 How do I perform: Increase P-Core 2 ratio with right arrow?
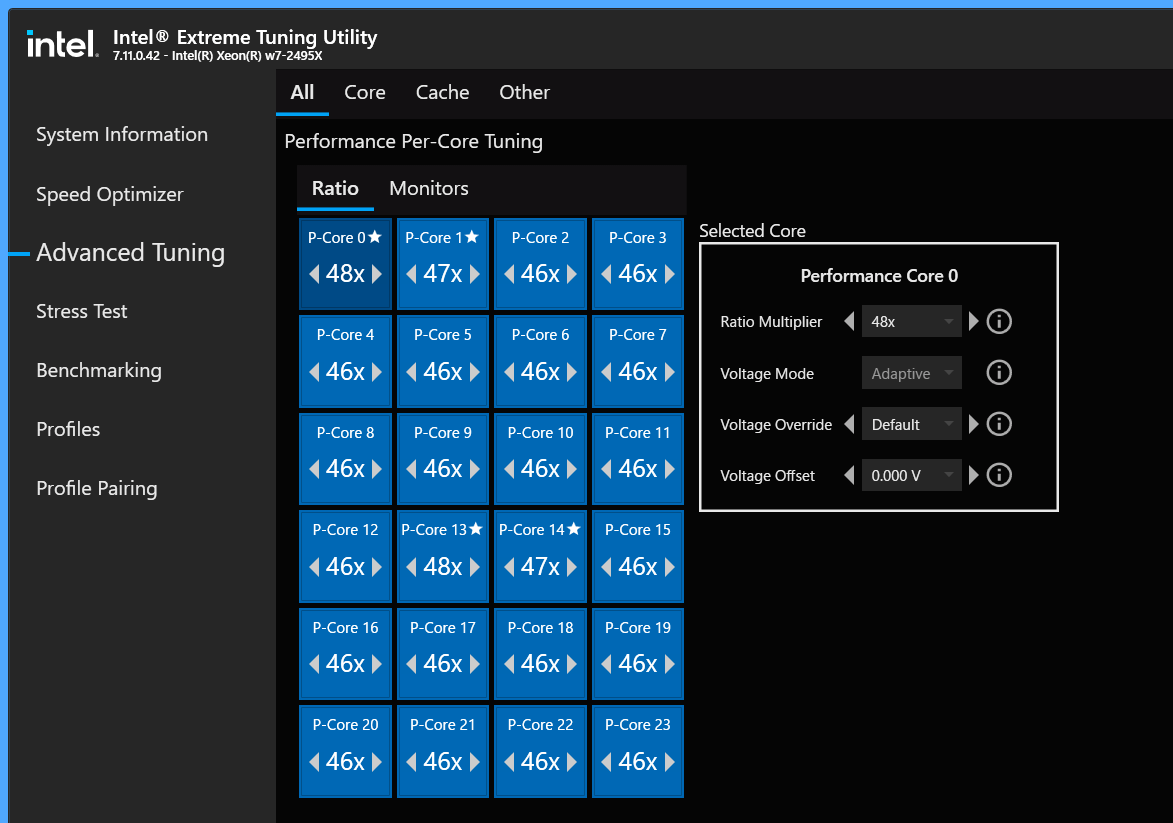572,274
